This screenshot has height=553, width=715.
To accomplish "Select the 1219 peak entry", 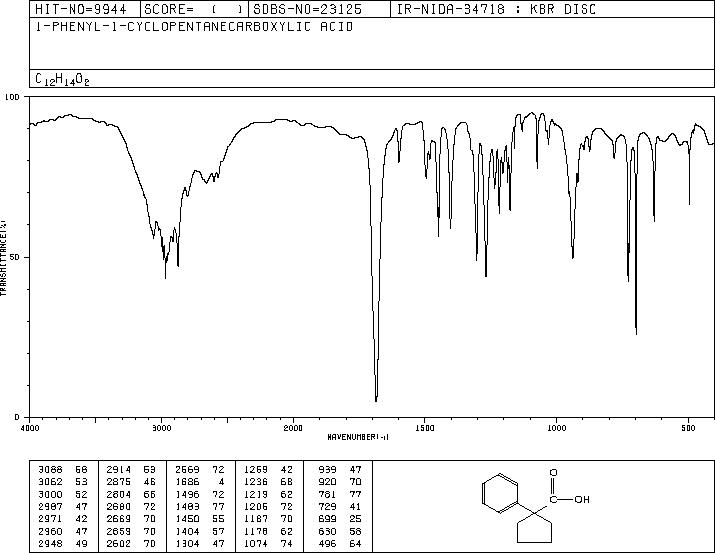I will click(x=268, y=494).
